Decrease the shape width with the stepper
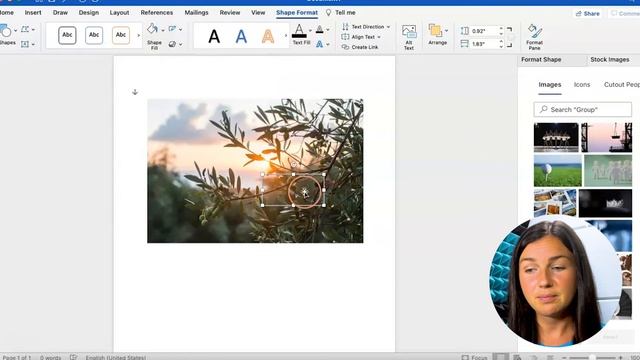Image resolution: width=640 pixels, height=360 pixels. 501,47
